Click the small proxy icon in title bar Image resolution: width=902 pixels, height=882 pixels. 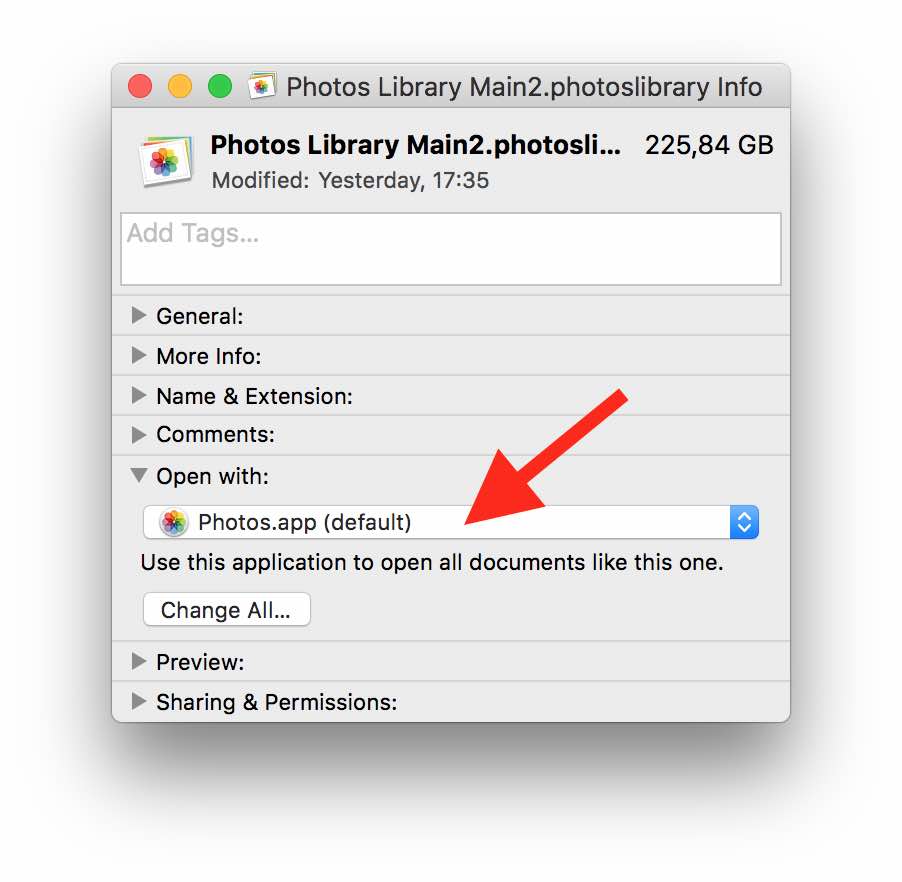pyautogui.click(x=262, y=87)
